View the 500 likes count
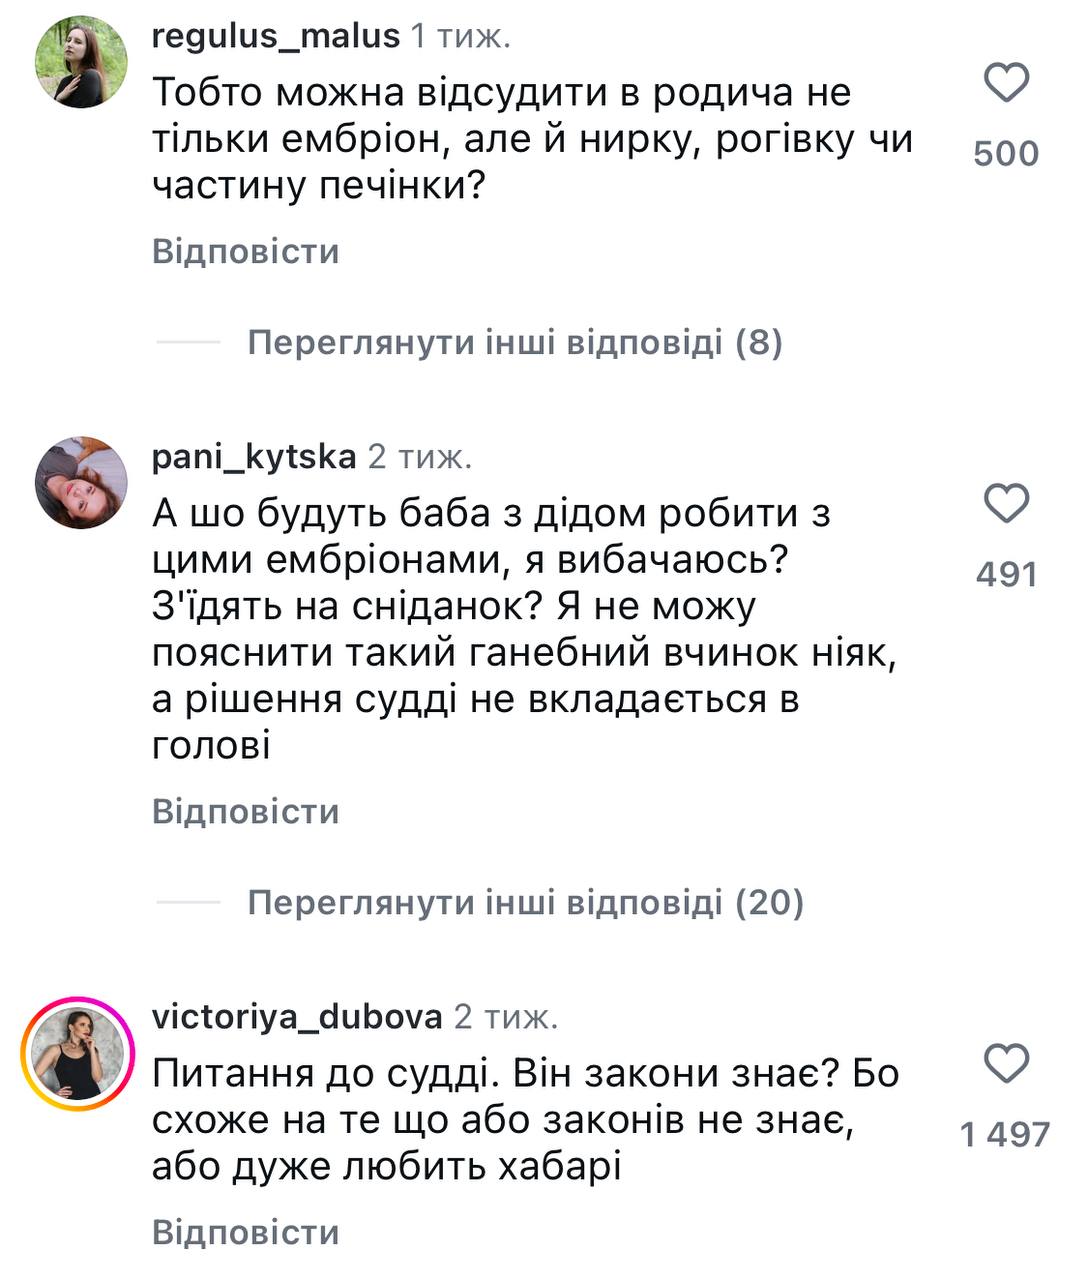The image size is (1088, 1280). tap(1006, 154)
